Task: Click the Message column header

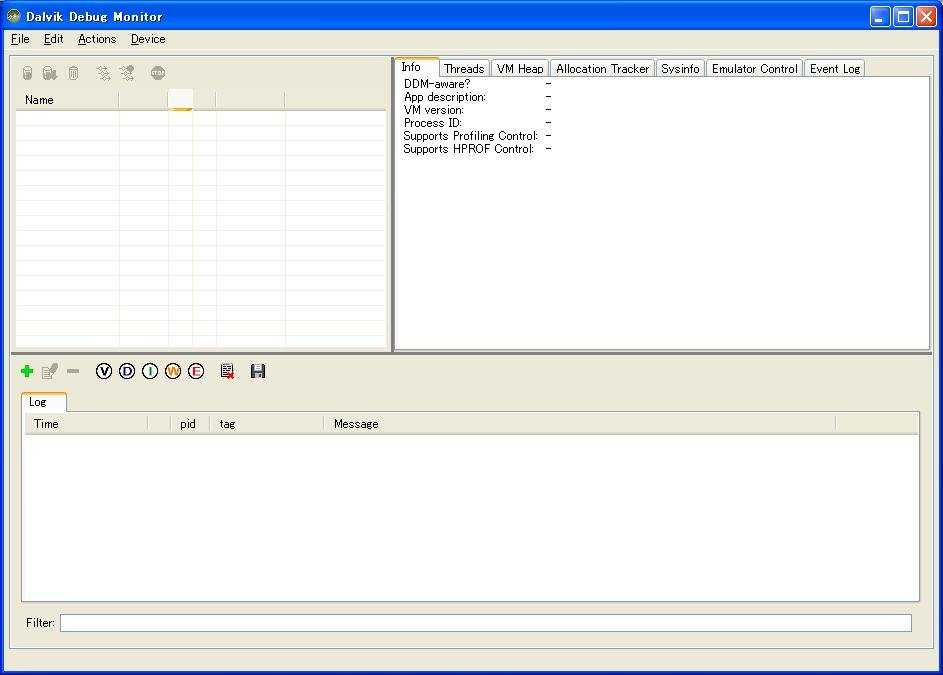Action: (580, 424)
